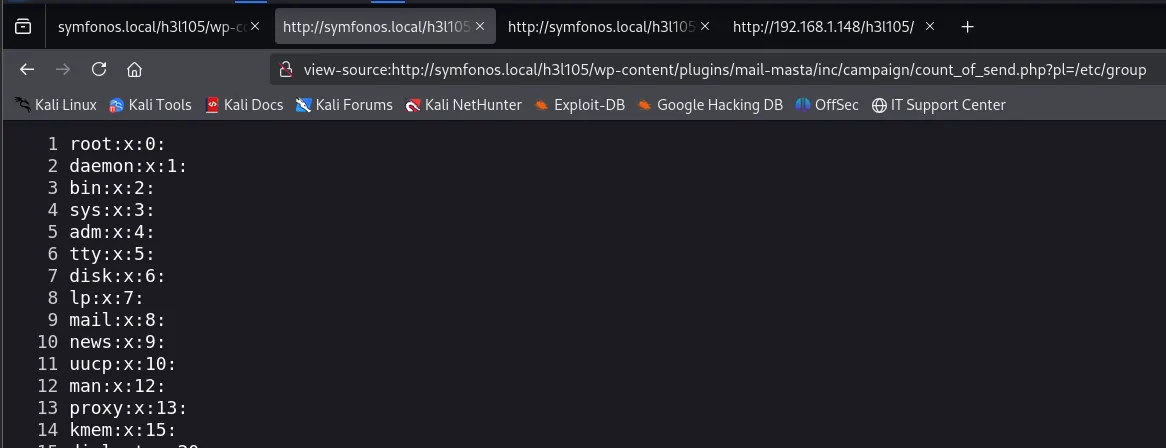Close the symfonos.local/h3l105/wp-c tab
Screen dimensions: 1166x448
coord(255,26)
